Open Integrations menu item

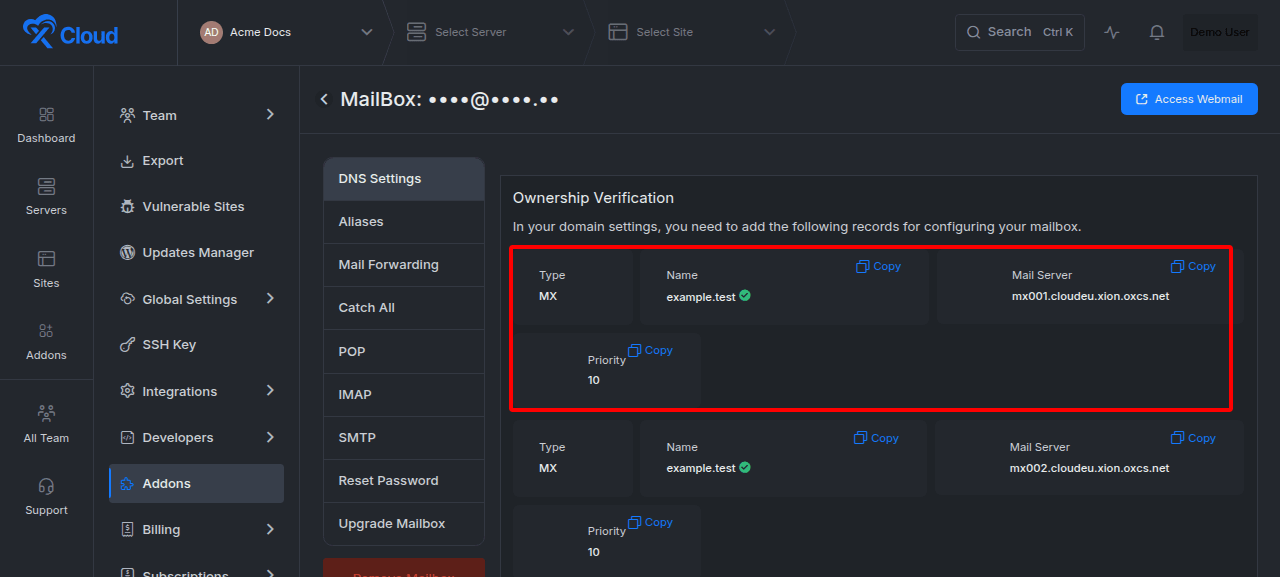tap(196, 391)
